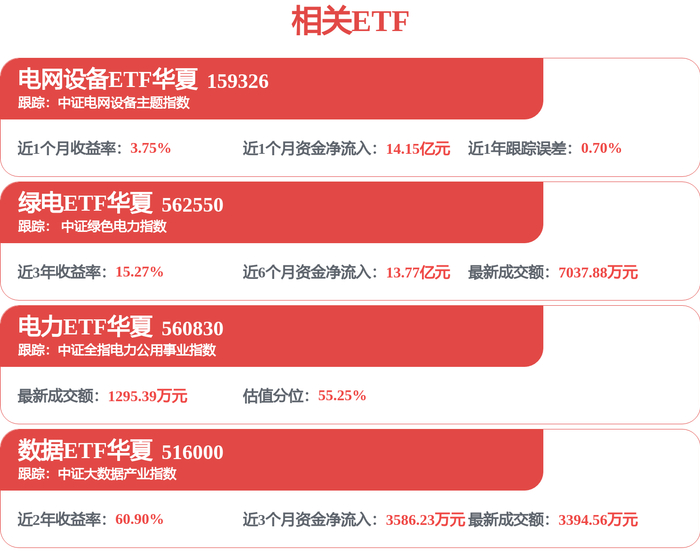Click 13.77亿元 six-month net inflow
700x555 pixels.
pos(418,272)
